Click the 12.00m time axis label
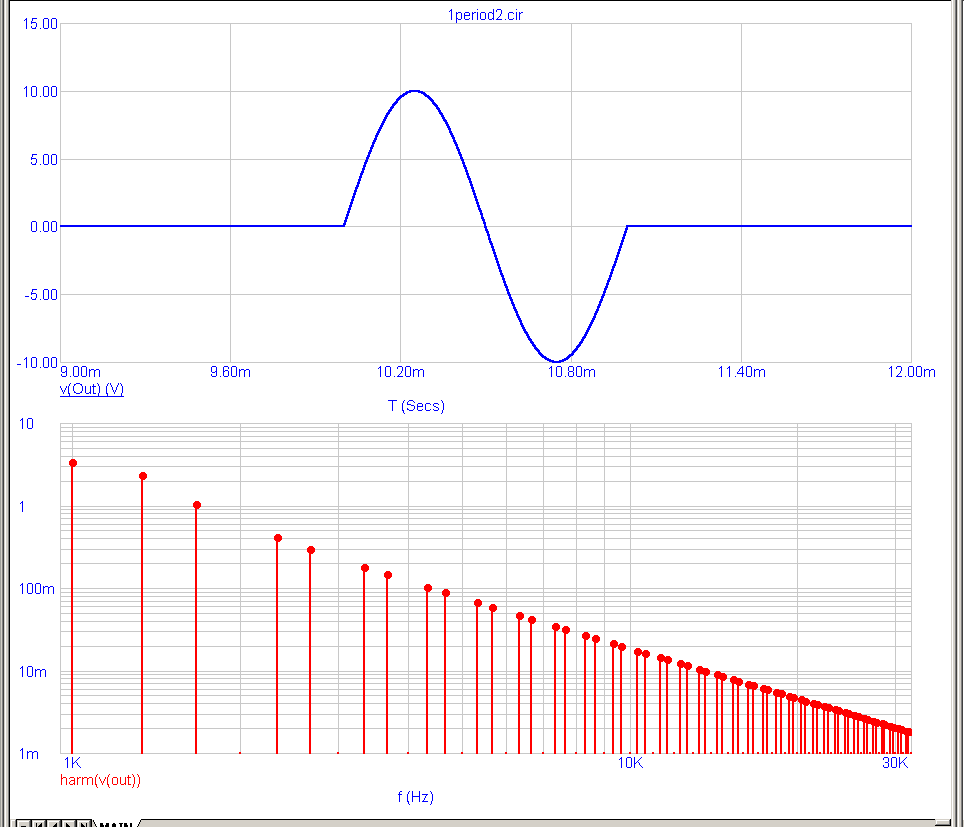The image size is (964, 827). click(912, 372)
